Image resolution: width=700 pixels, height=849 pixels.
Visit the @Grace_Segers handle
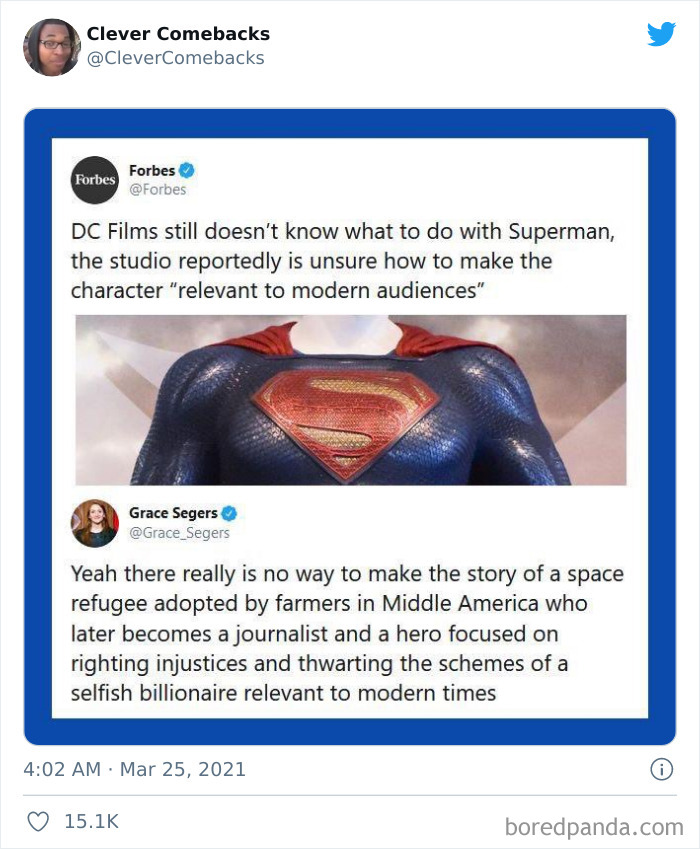pyautogui.click(x=179, y=533)
